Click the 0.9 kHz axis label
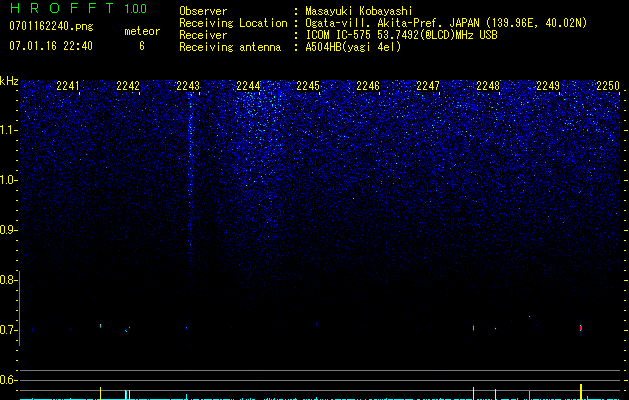This screenshot has height=400, width=629. click(8, 230)
